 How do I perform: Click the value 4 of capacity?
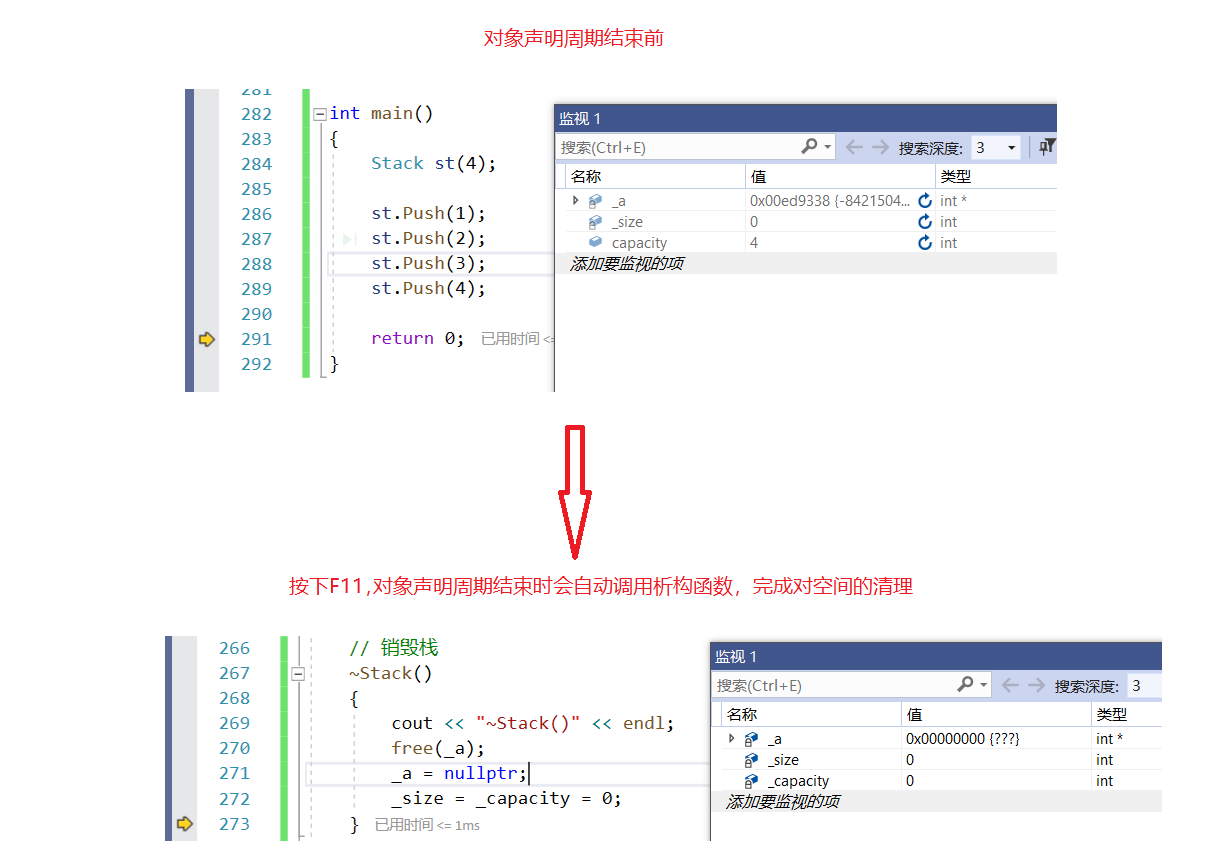(754, 243)
